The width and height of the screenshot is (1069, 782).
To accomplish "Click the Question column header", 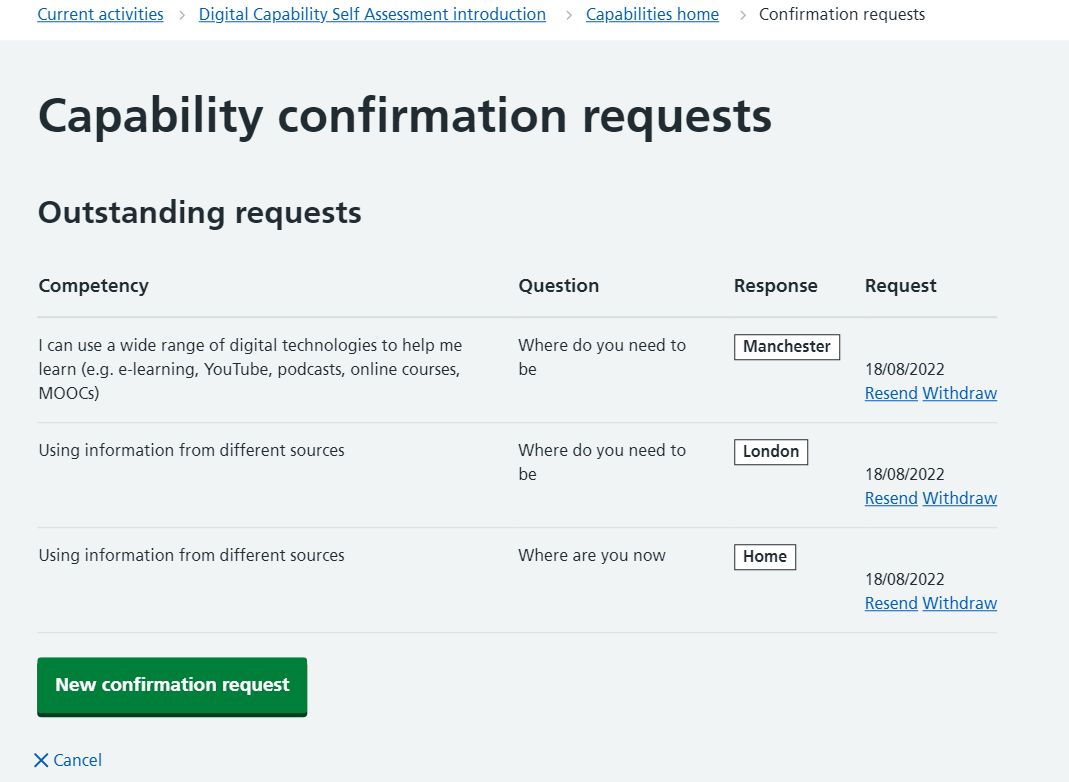I will tap(558, 286).
